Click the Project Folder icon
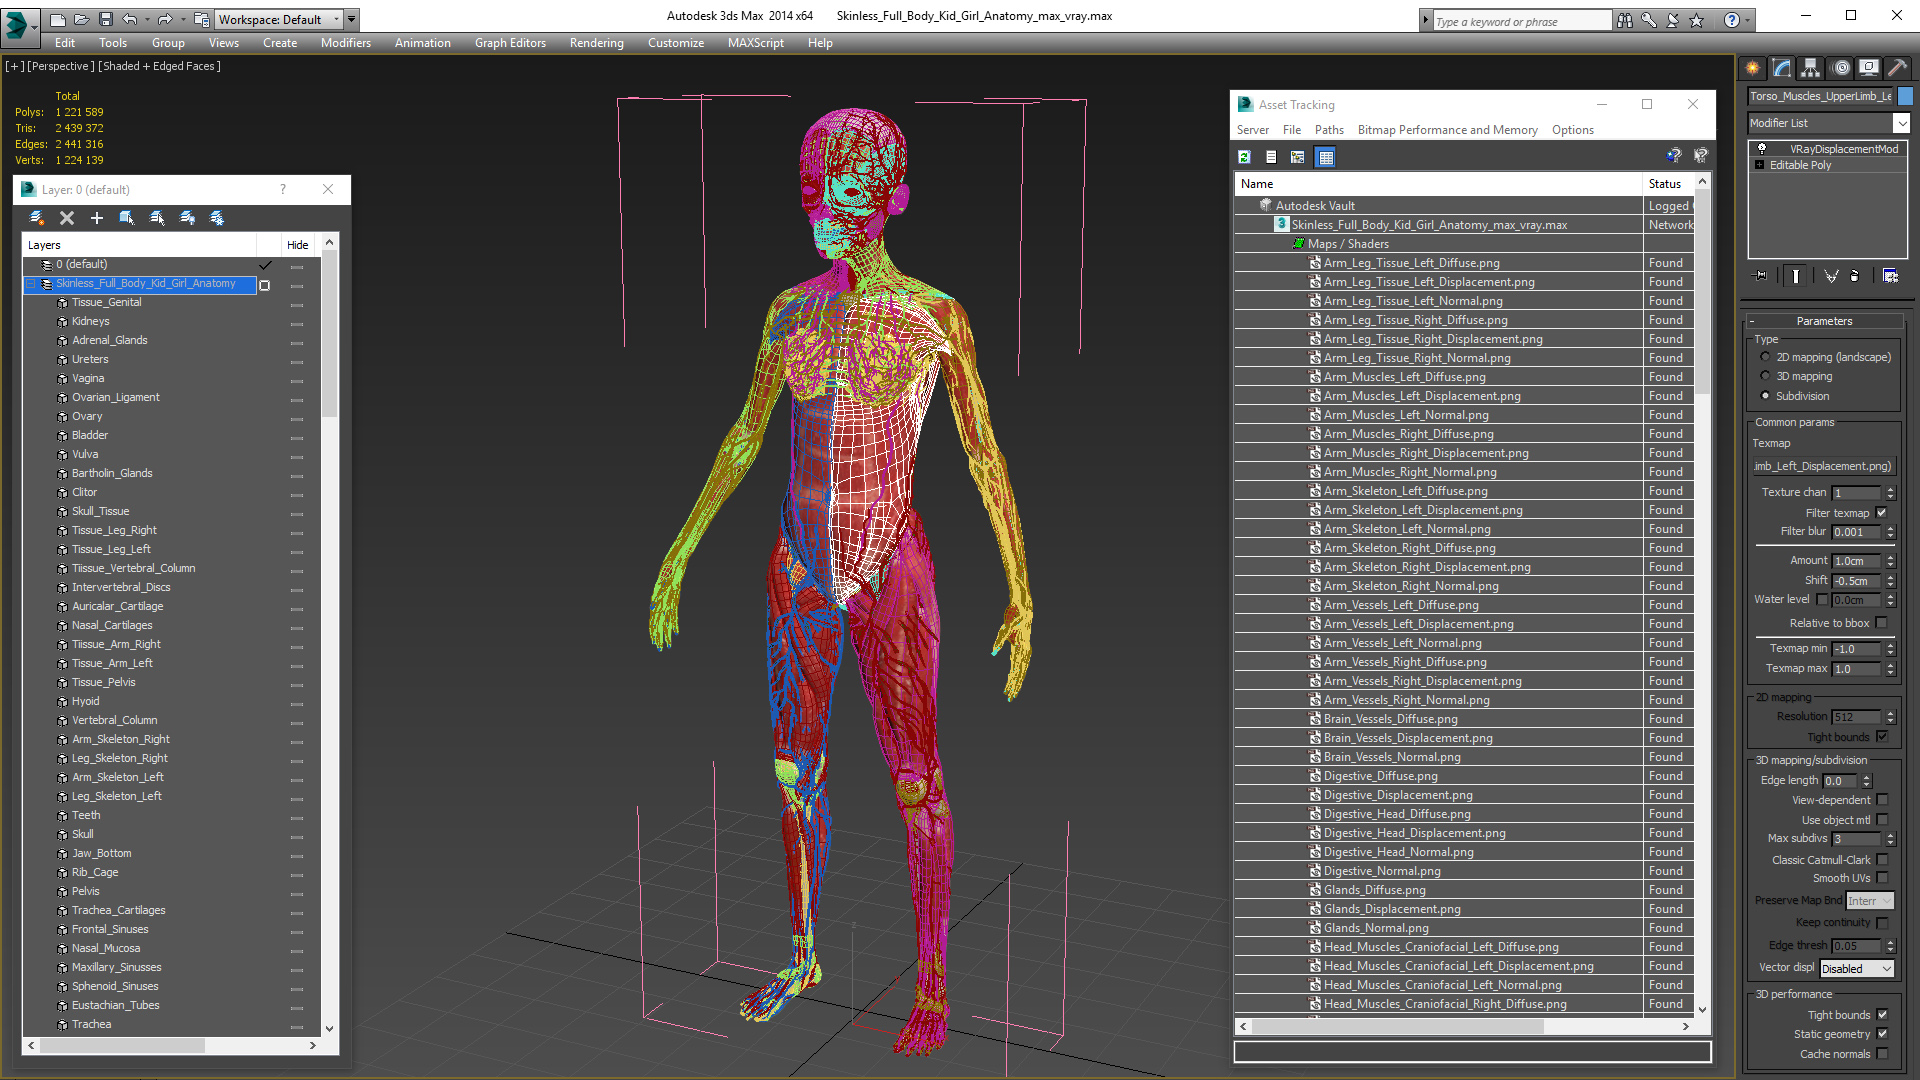1920x1080 pixels. coord(202,19)
